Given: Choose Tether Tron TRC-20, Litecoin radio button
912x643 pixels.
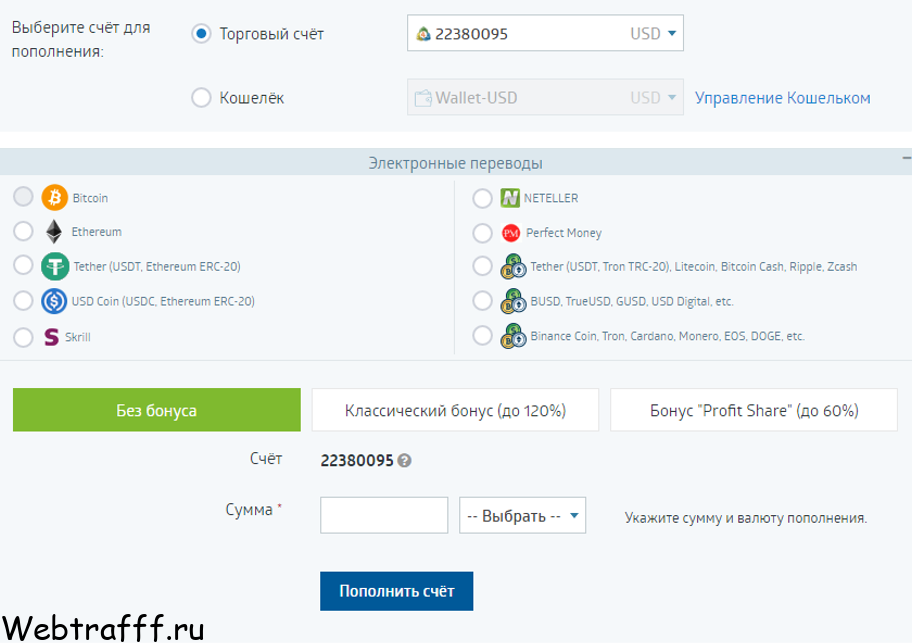Looking at the screenshot, I should [x=482, y=266].
